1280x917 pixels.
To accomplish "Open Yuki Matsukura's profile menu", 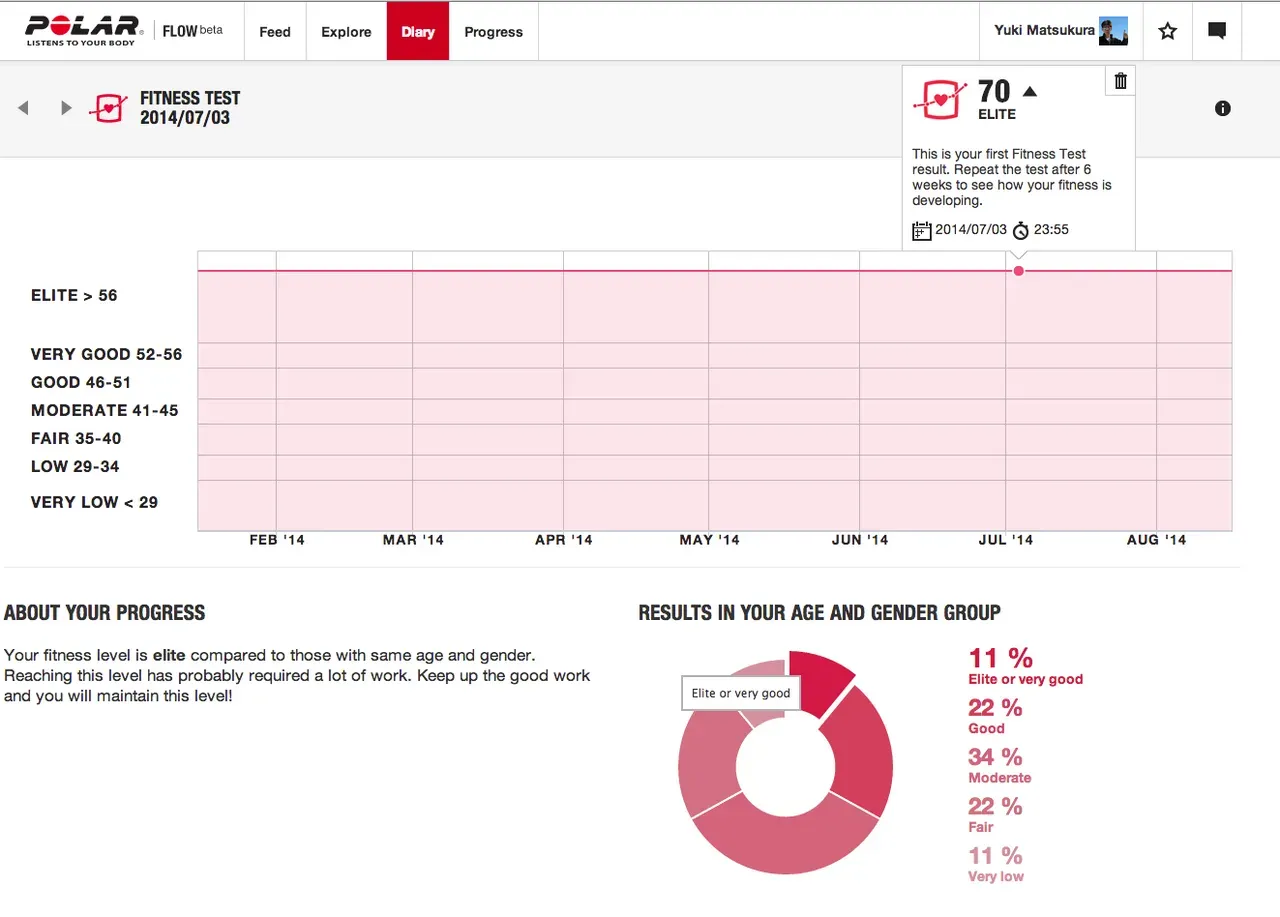I will pyautogui.click(x=1060, y=30).
